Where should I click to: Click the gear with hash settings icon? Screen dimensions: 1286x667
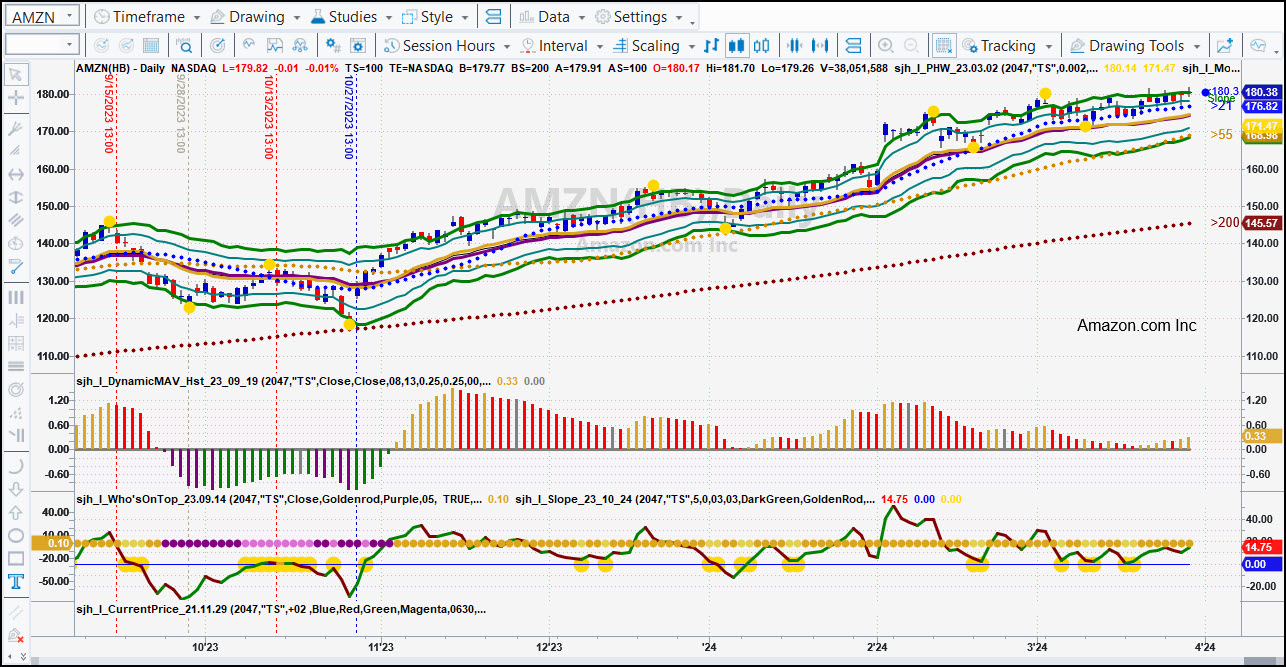coord(335,45)
